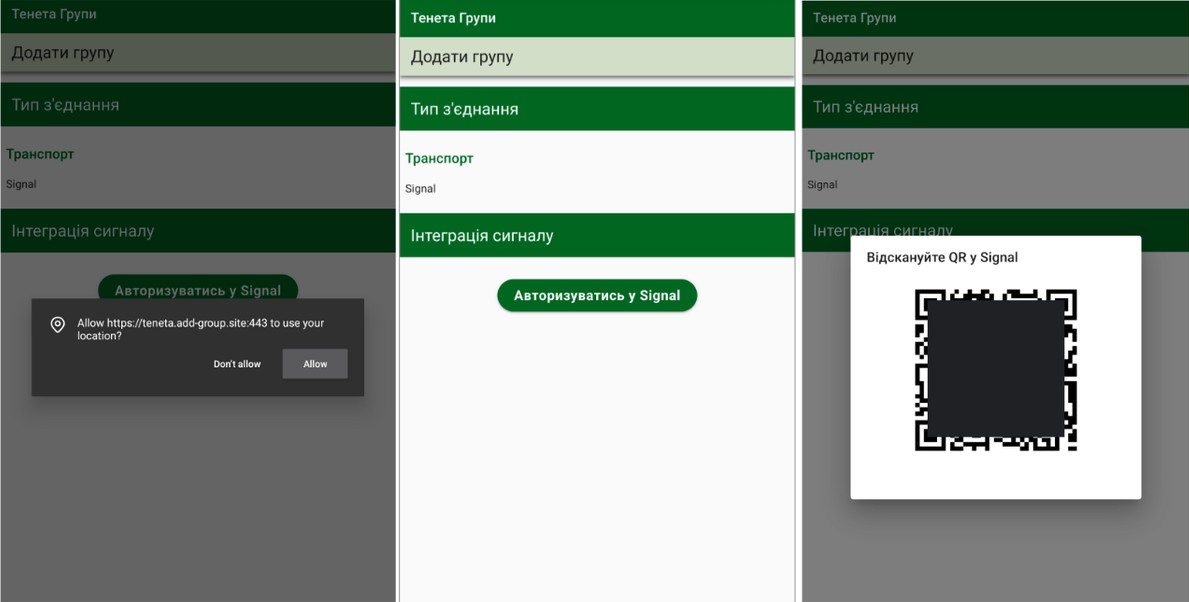Click Signal transport value on middle screen
Screen dimensions: 1189x602
point(421,188)
